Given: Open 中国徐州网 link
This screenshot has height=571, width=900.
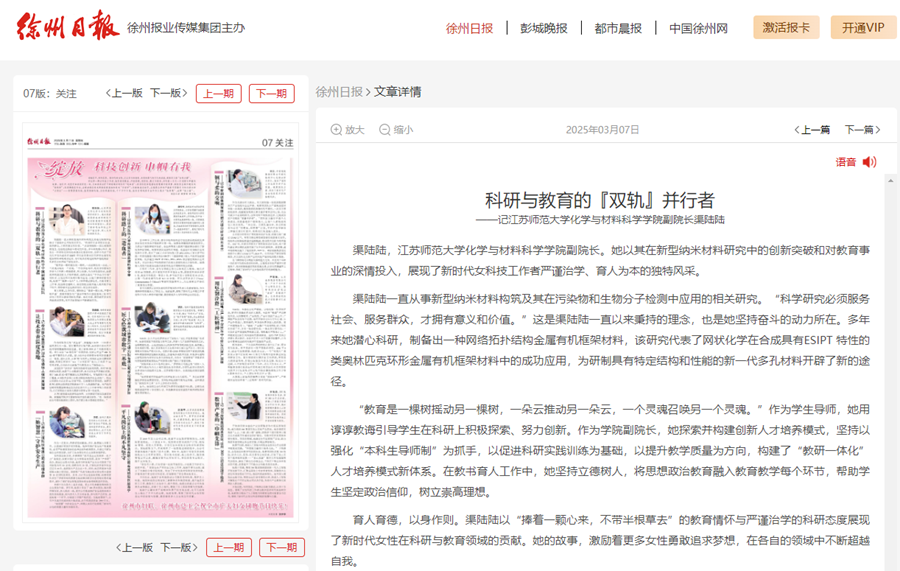Looking at the screenshot, I should coord(698,28).
